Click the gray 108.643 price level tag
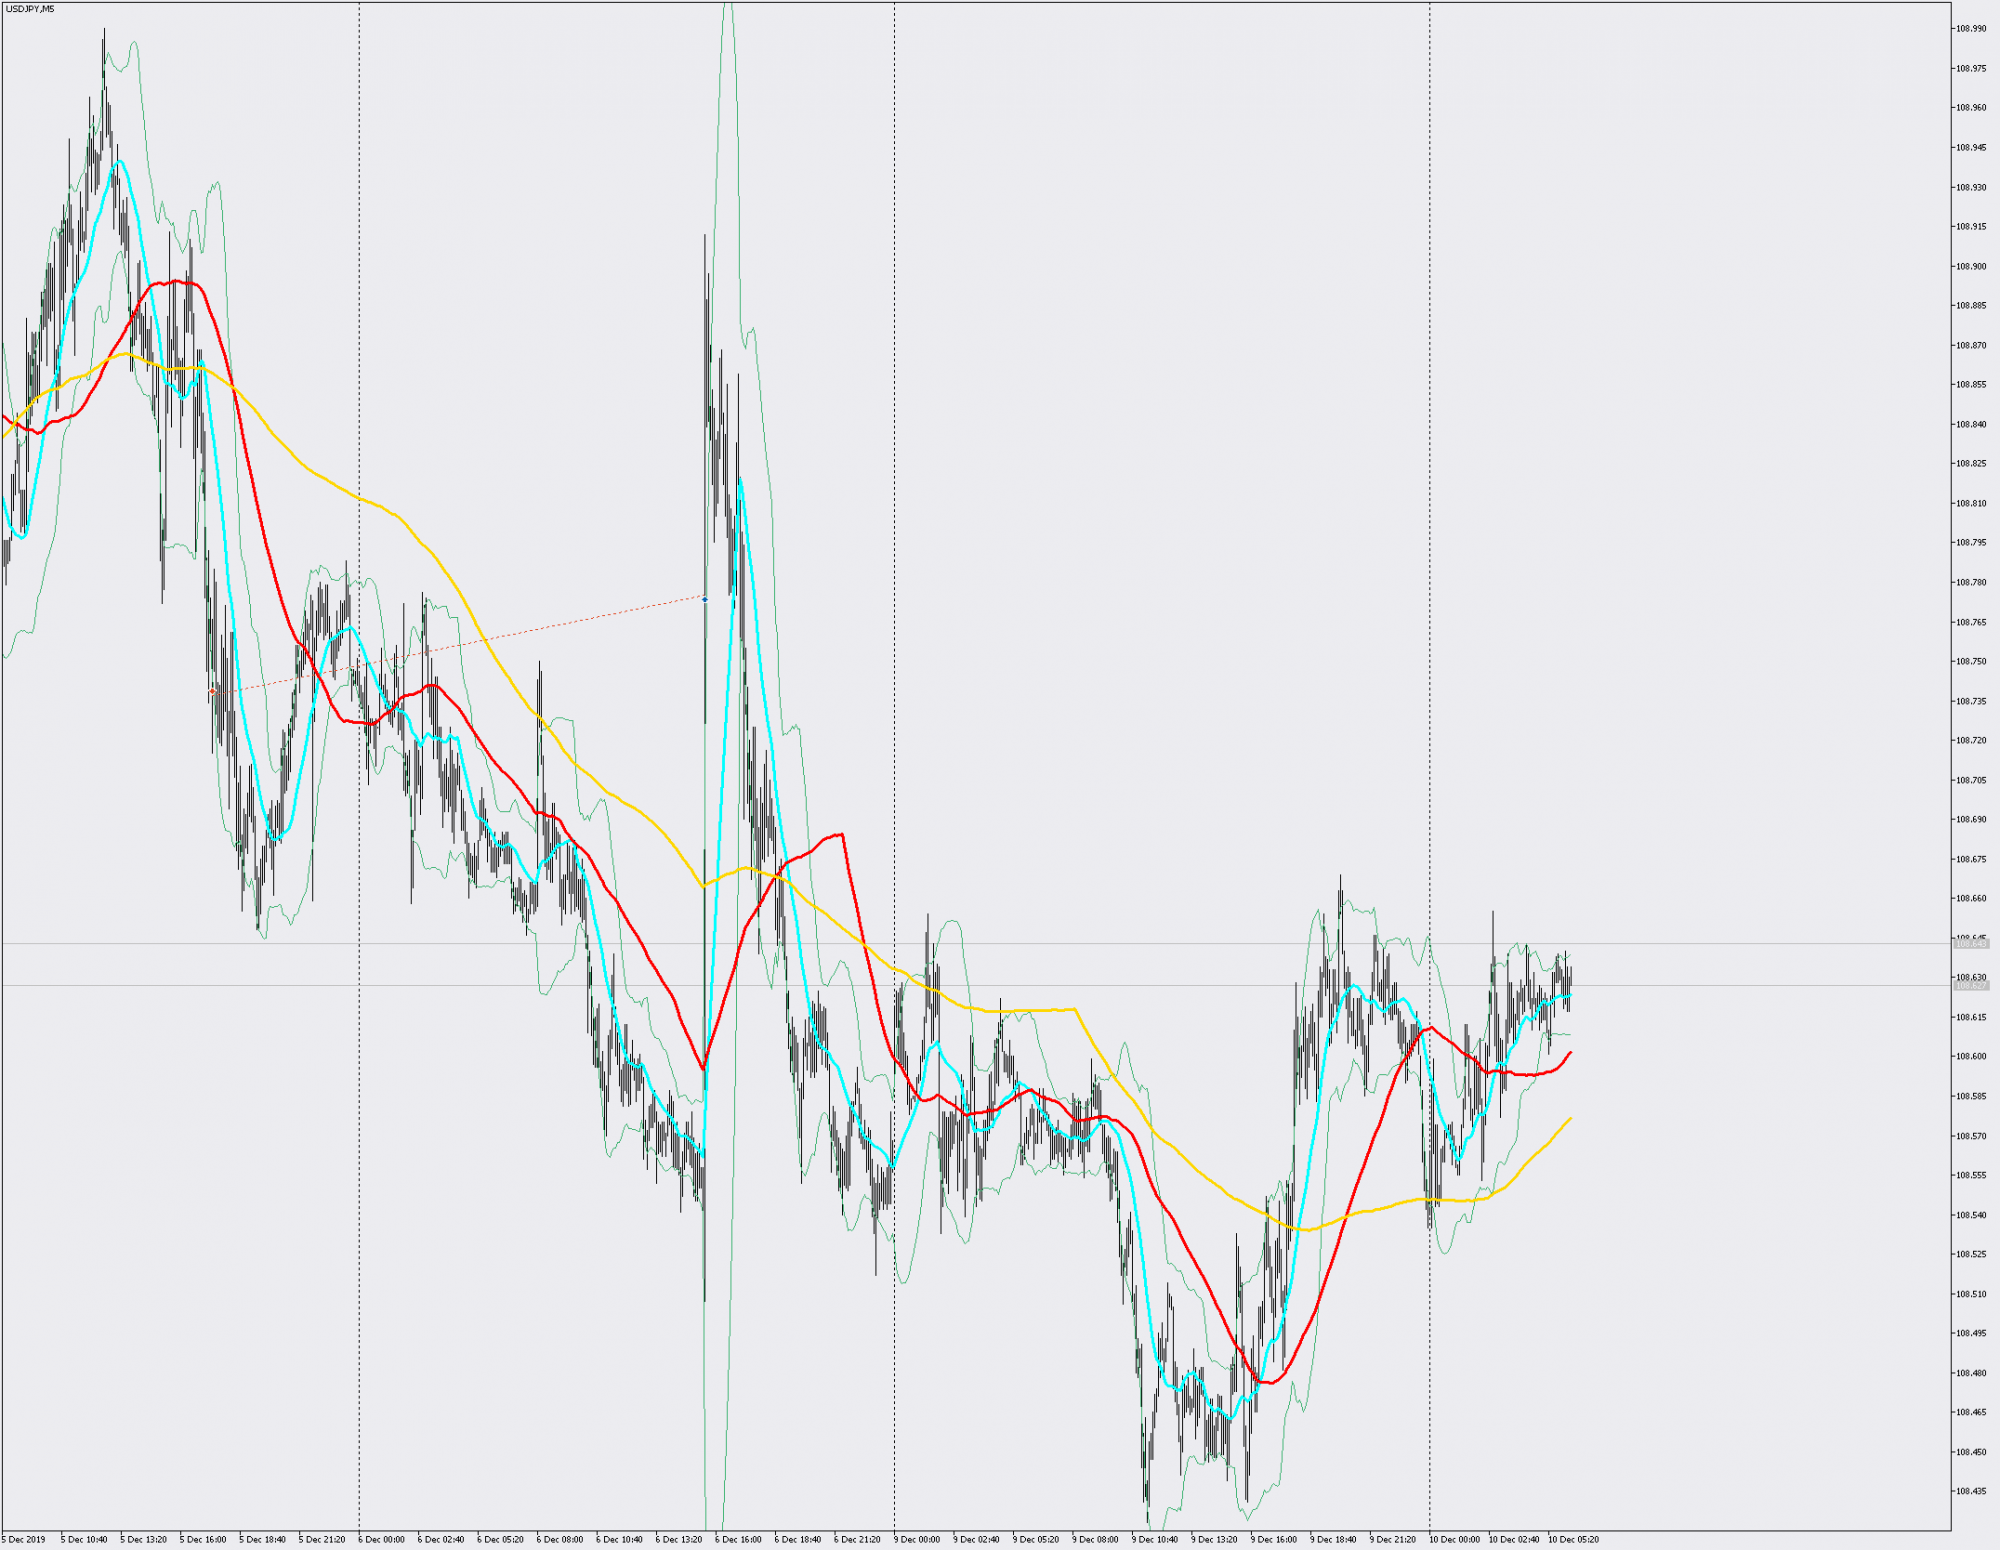The width and height of the screenshot is (2000, 1550). [1971, 944]
